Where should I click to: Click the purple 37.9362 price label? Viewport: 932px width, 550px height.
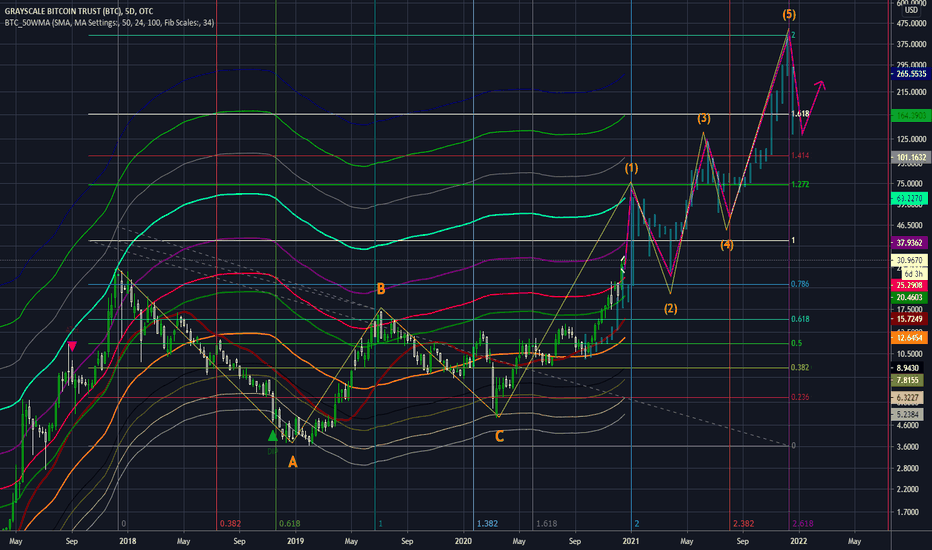click(911, 243)
